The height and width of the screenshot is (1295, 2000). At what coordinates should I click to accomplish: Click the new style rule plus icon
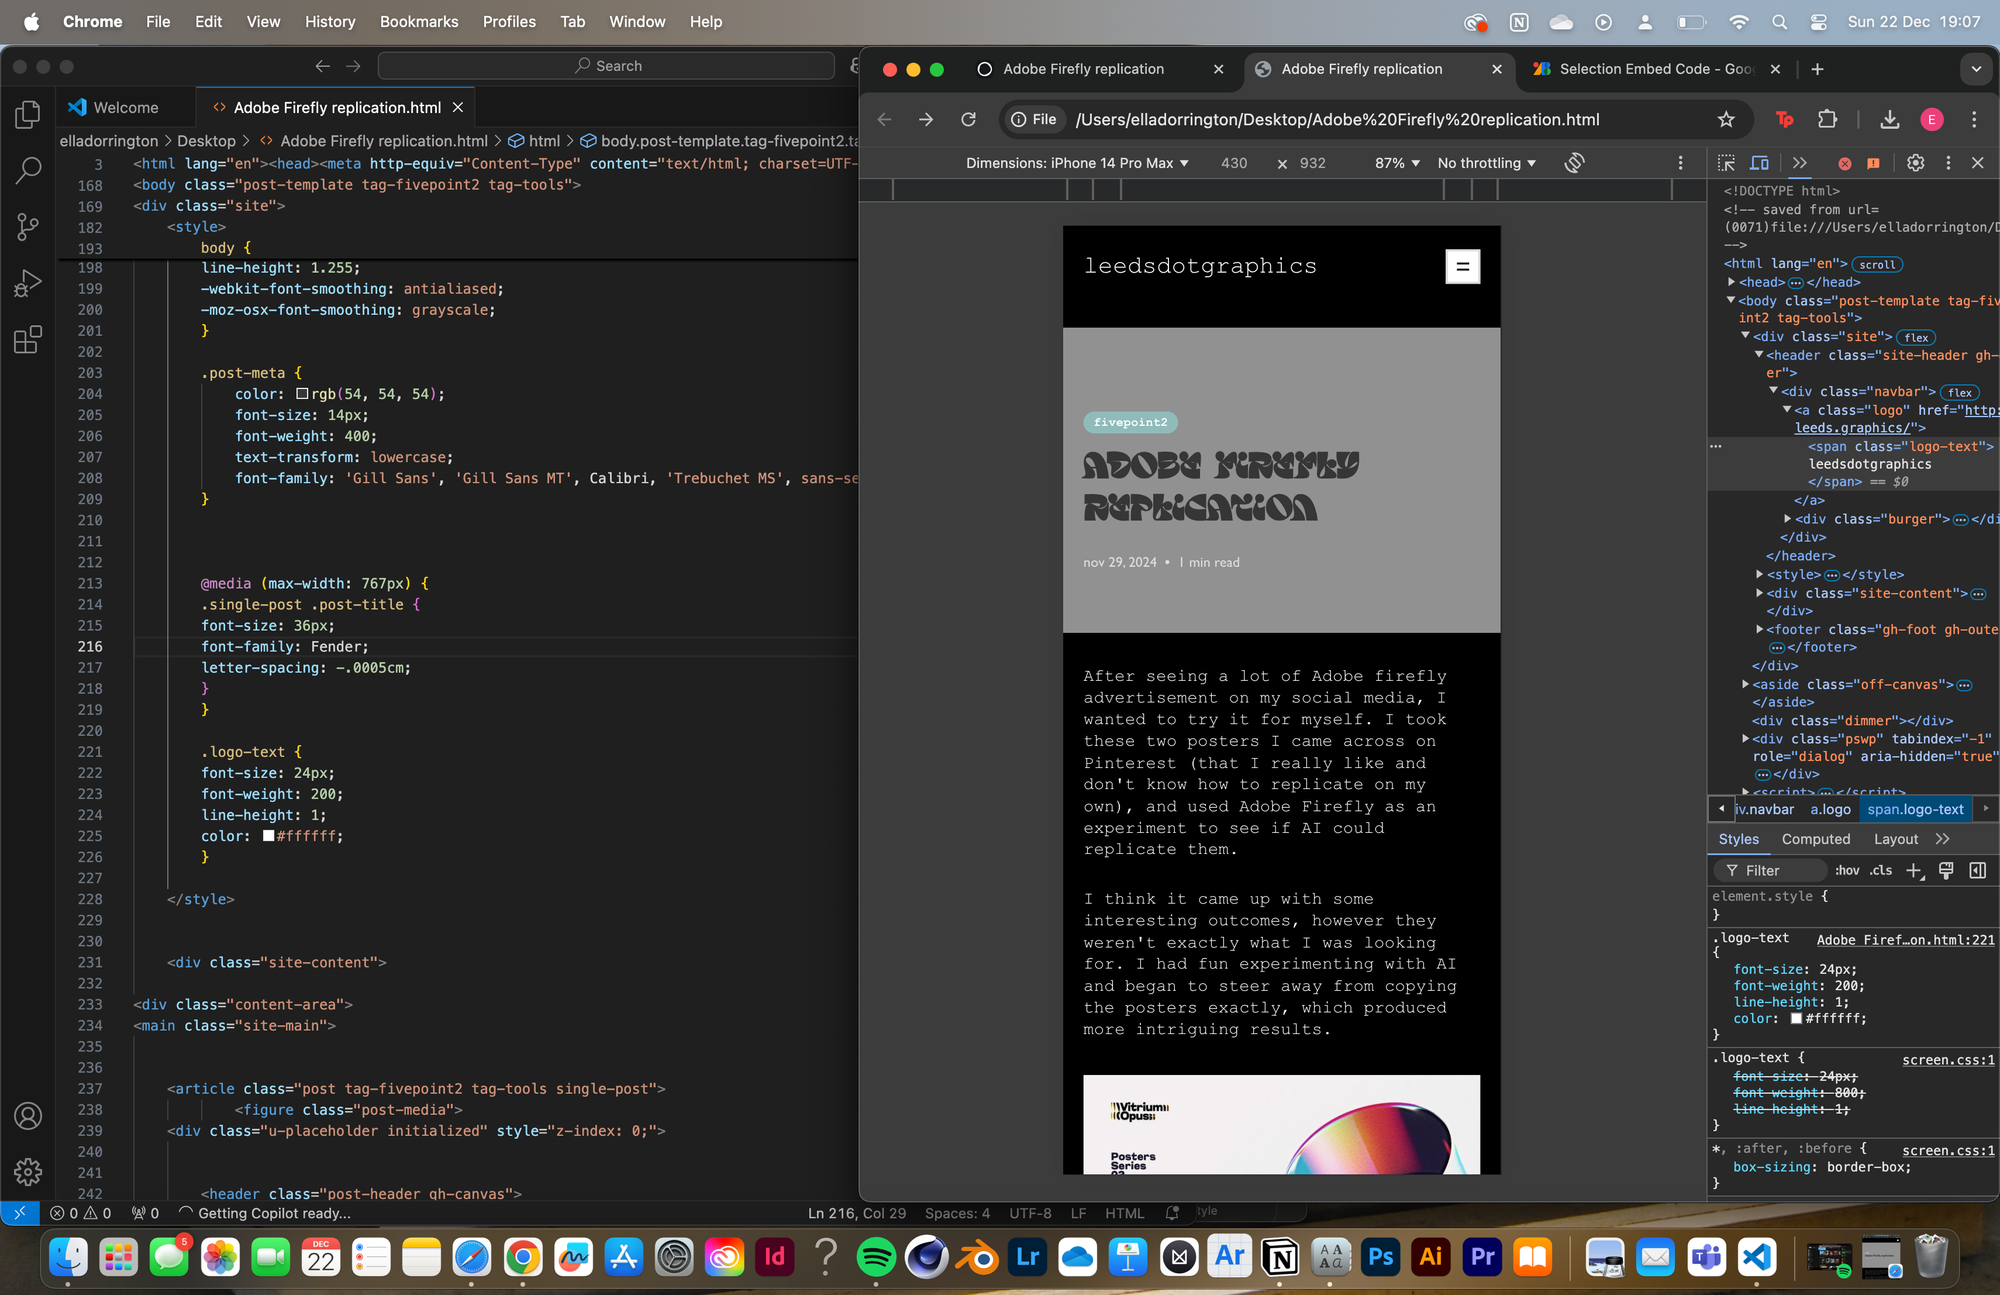pos(1915,871)
